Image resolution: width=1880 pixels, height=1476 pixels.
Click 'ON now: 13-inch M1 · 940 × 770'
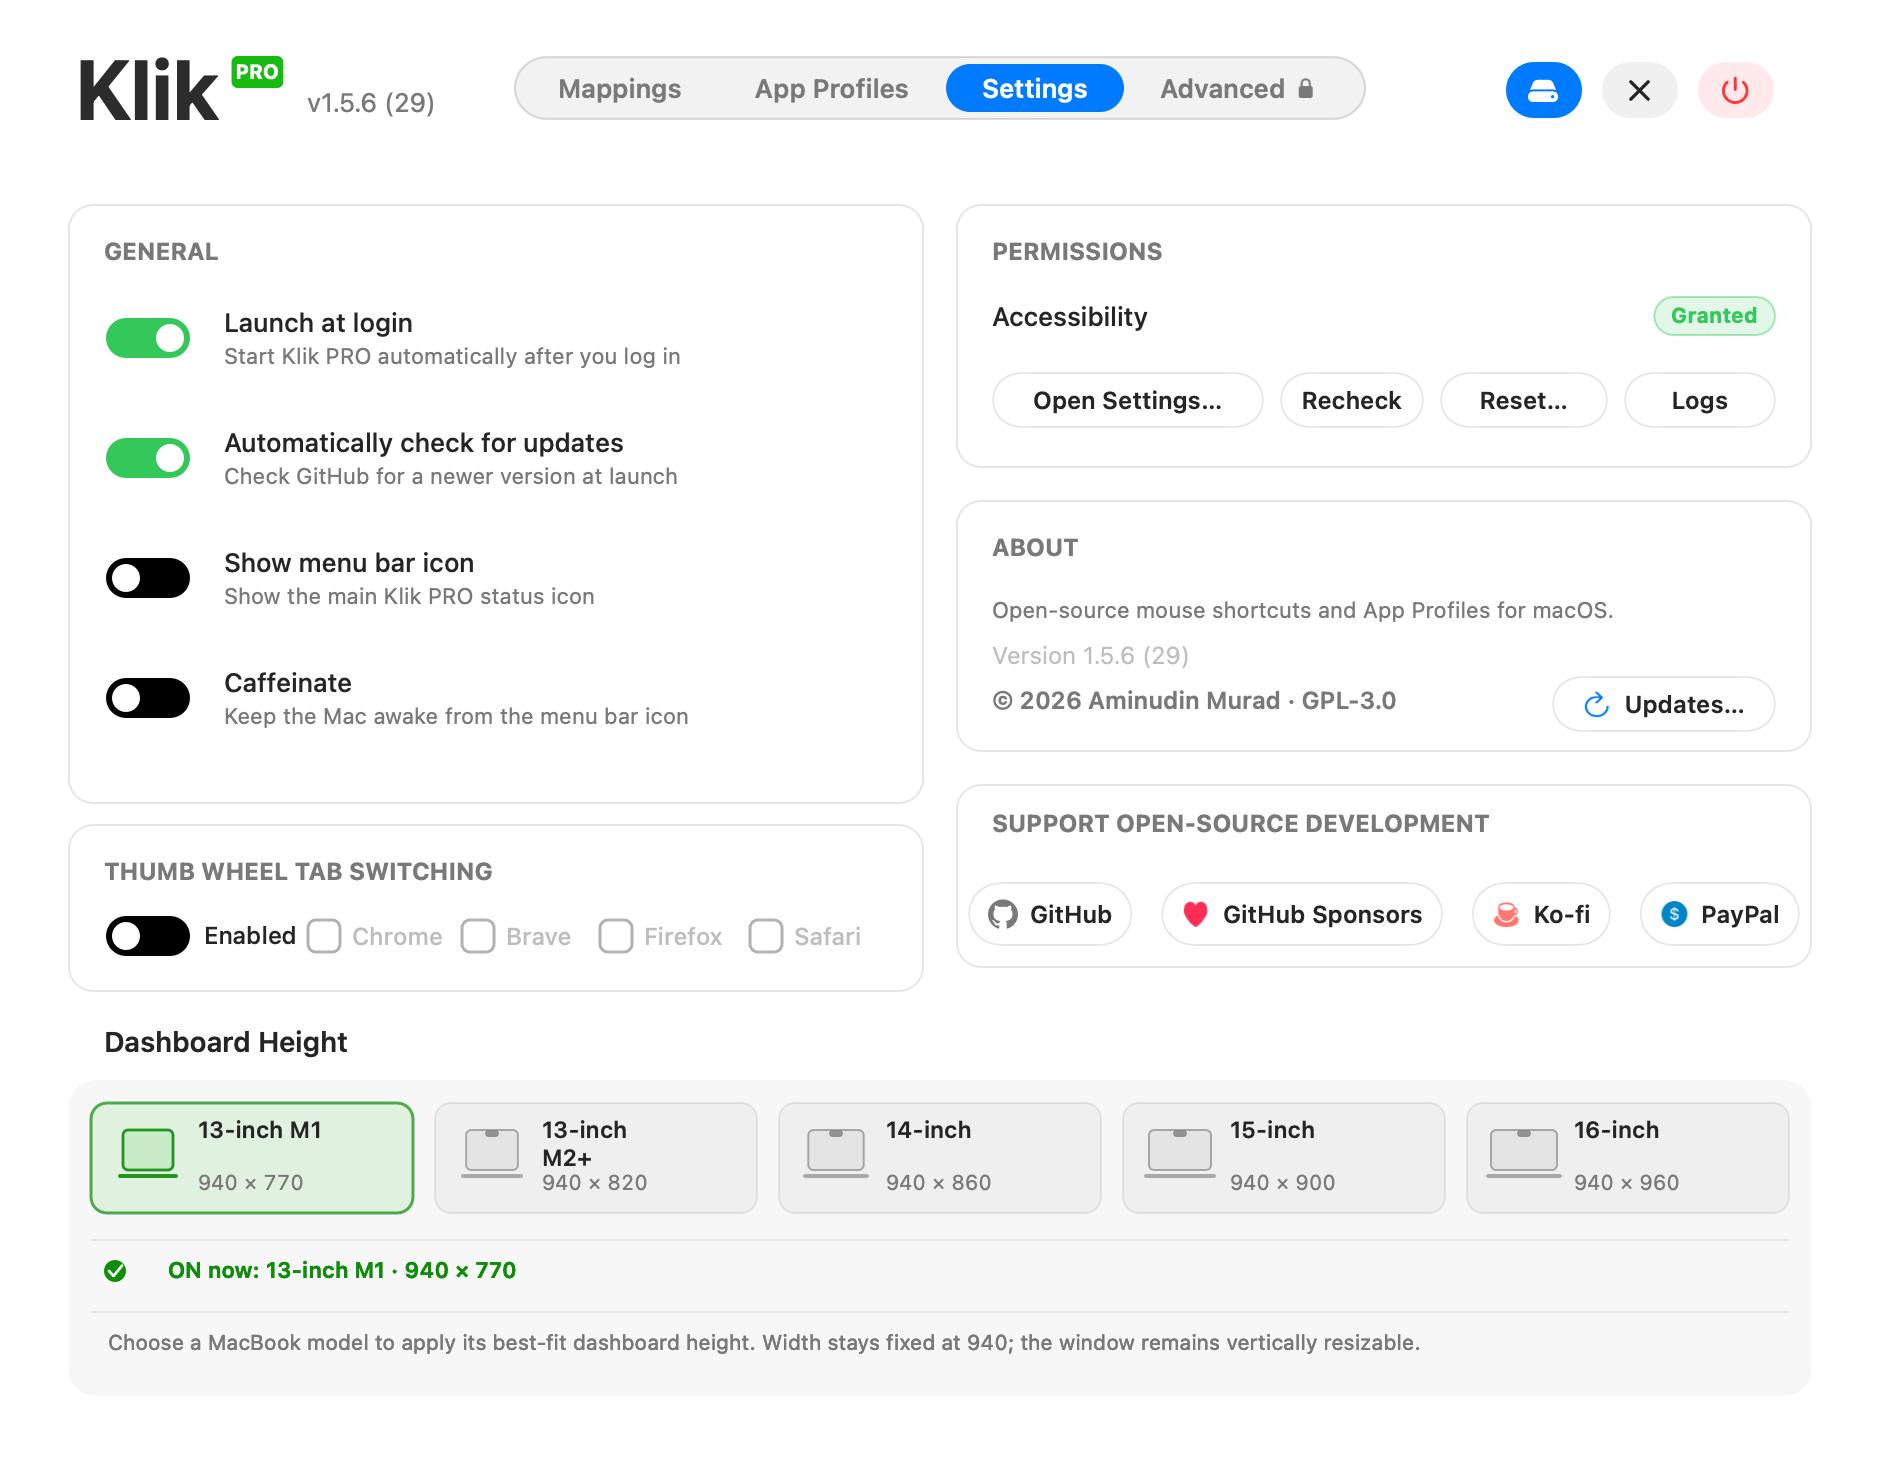click(342, 1271)
